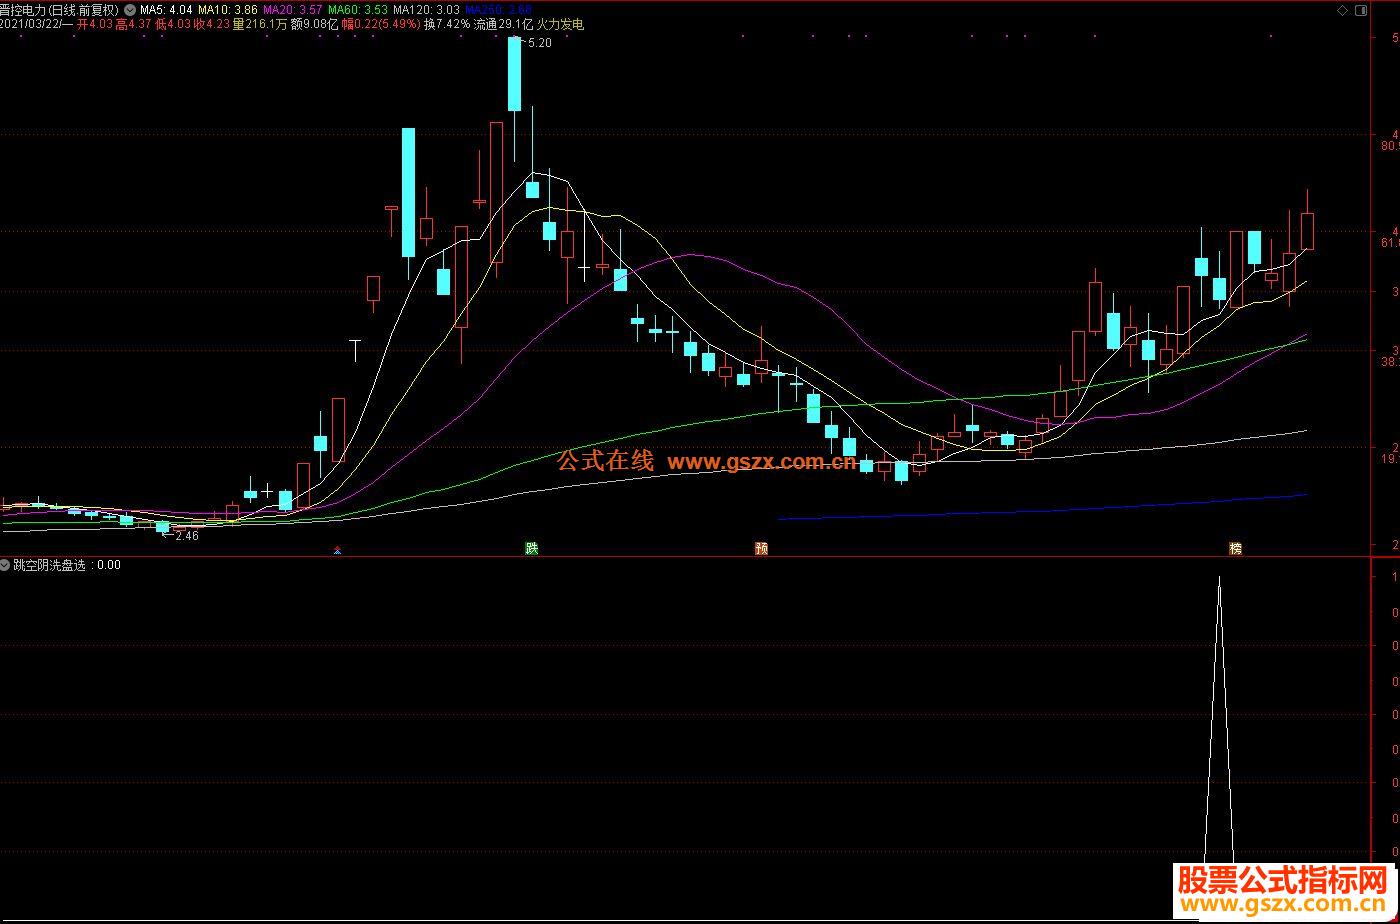Select the MA5: 4.04 label

tap(166, 9)
